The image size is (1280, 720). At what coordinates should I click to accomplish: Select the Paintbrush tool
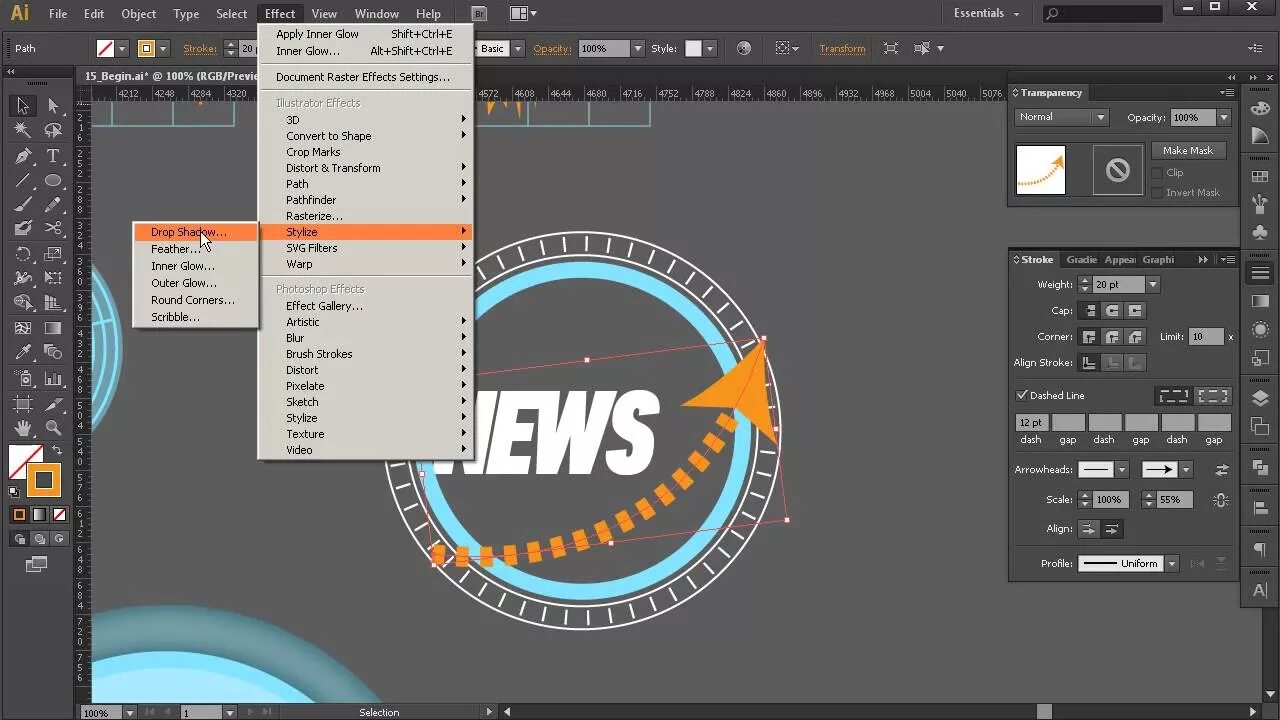(23, 204)
